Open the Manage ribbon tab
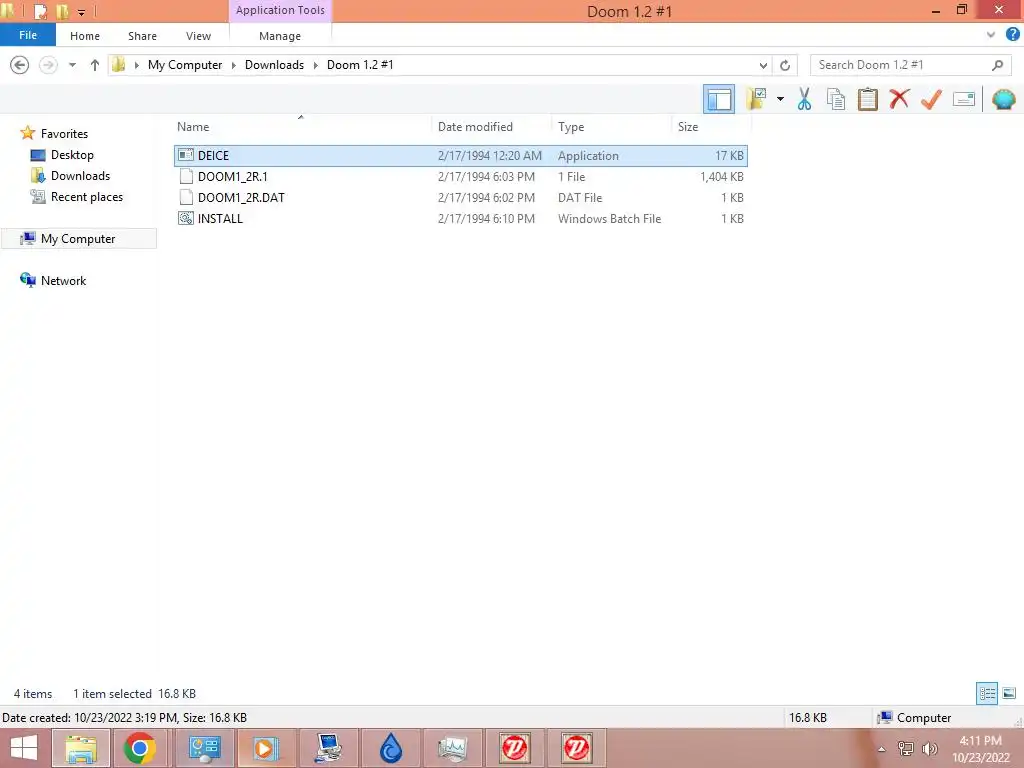The height and width of the screenshot is (768, 1024). pyautogui.click(x=280, y=36)
